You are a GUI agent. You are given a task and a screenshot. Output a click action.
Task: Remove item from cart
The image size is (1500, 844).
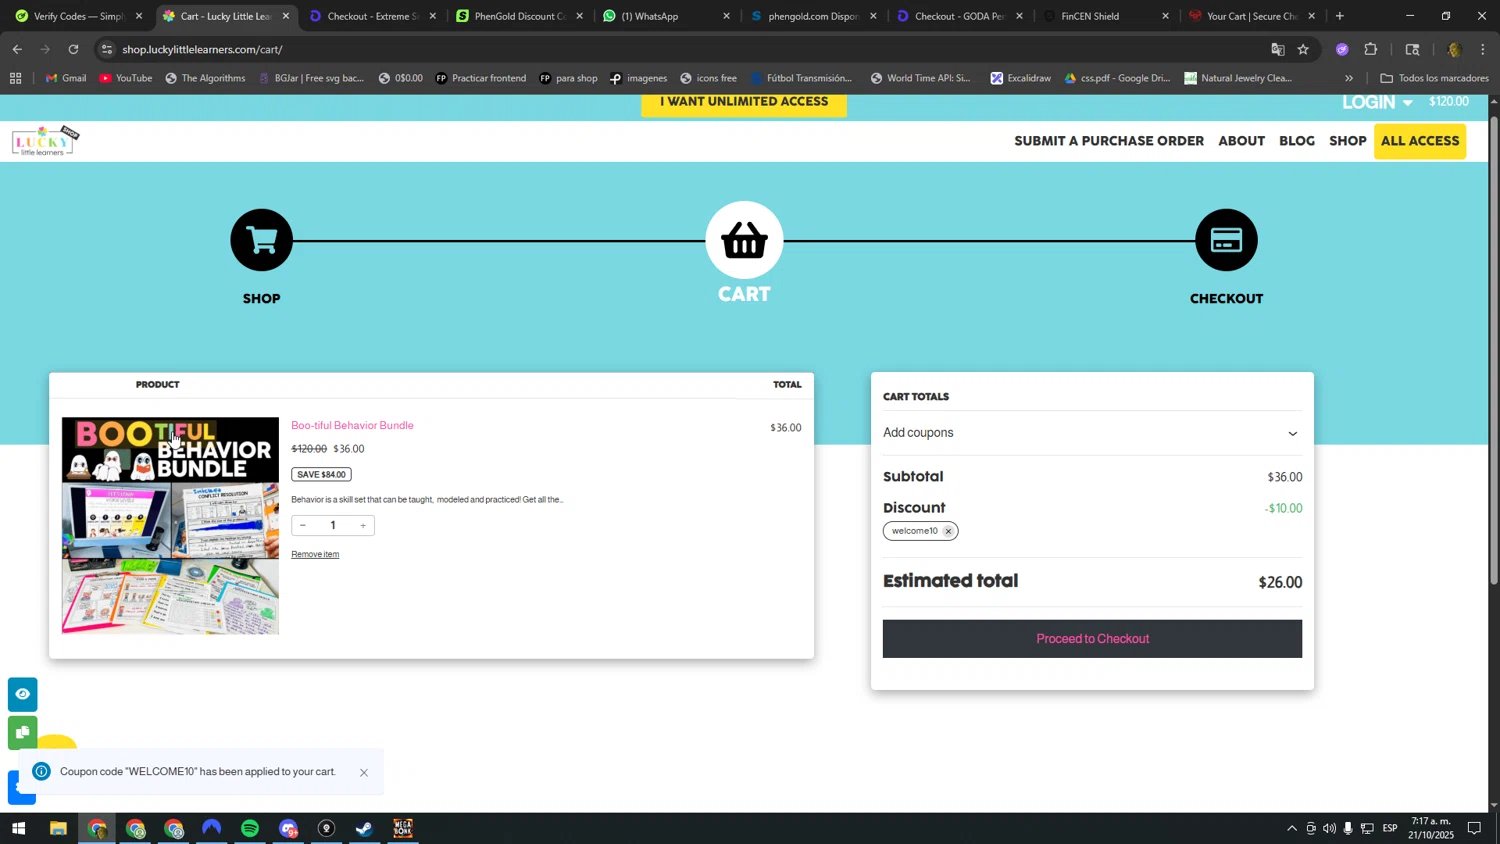pyautogui.click(x=315, y=554)
